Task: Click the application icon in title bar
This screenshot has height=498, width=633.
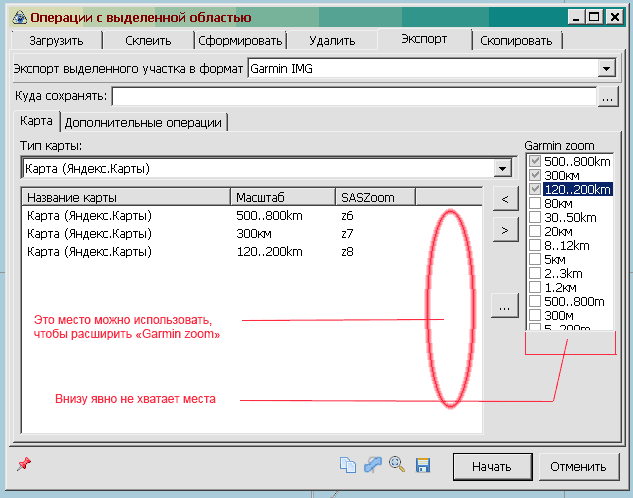Action: pos(14,17)
